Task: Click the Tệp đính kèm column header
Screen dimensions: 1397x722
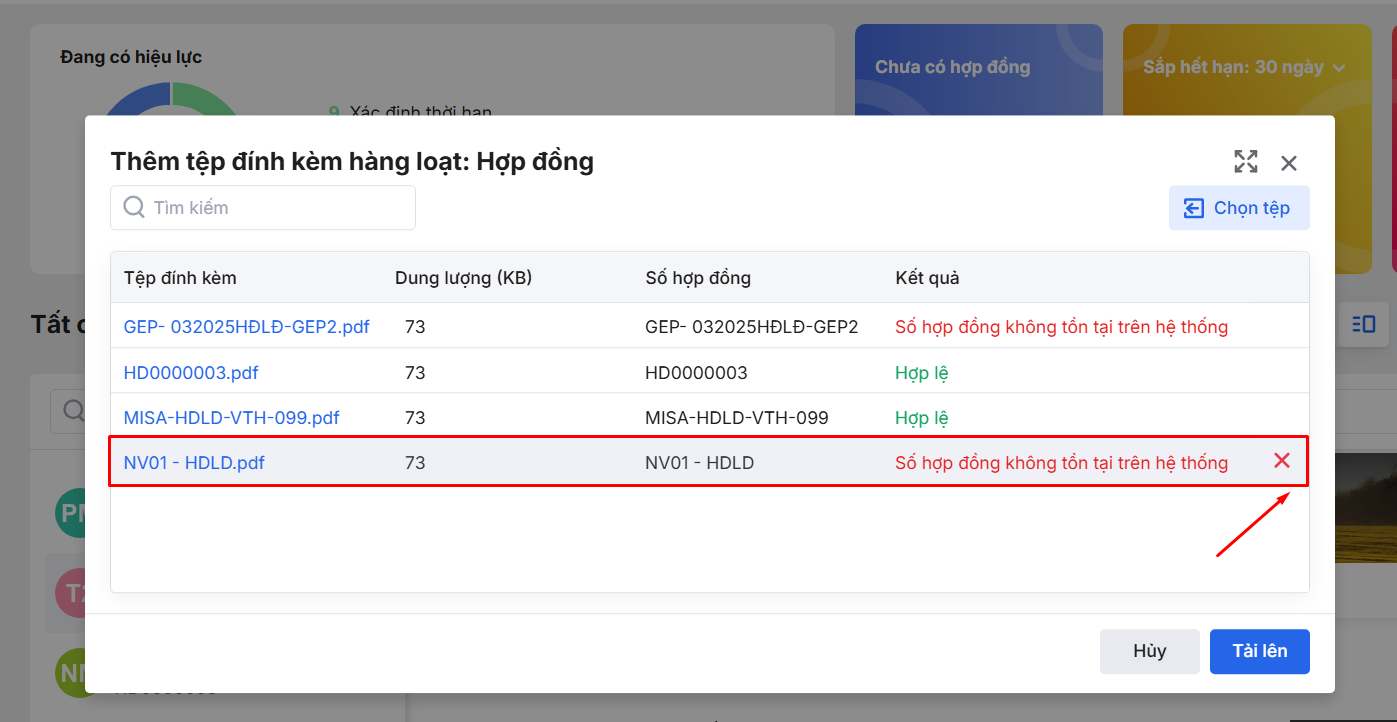Action: [180, 278]
